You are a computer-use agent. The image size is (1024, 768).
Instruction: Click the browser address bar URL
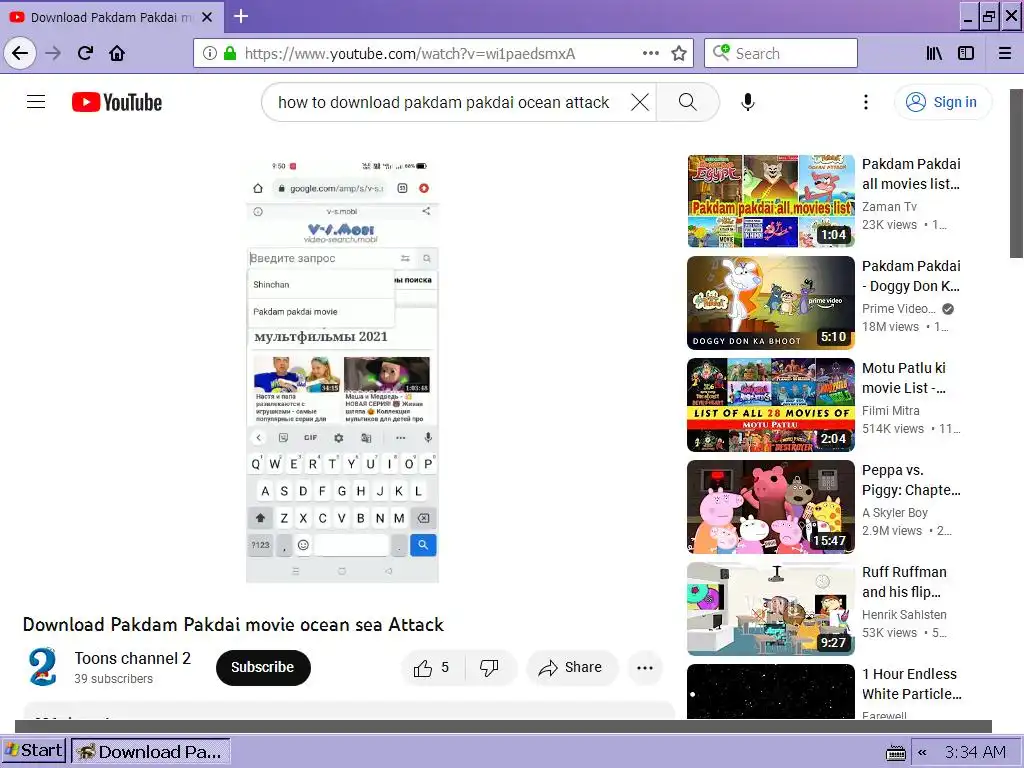pyautogui.click(x=410, y=54)
